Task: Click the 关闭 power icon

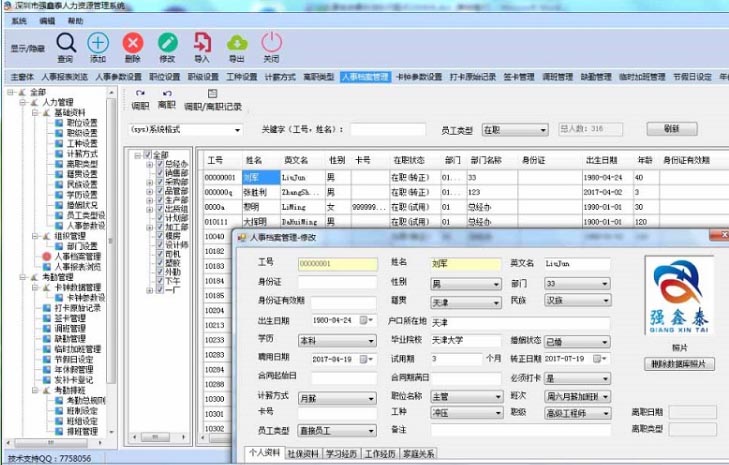Action: [x=271, y=43]
